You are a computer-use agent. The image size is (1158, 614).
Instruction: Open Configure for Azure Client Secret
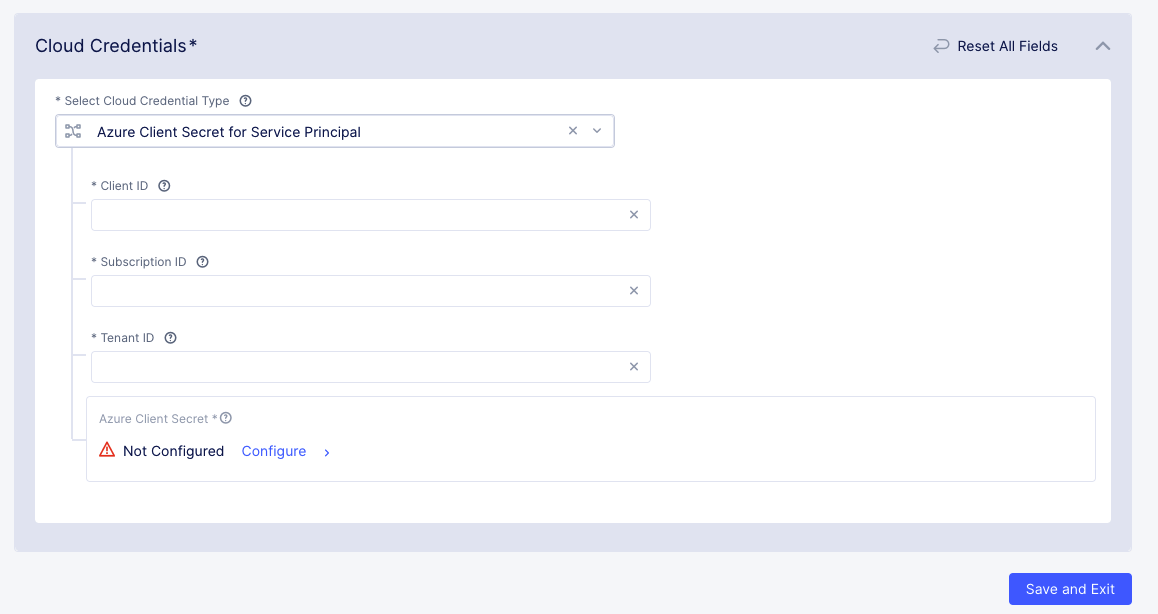[x=273, y=451]
